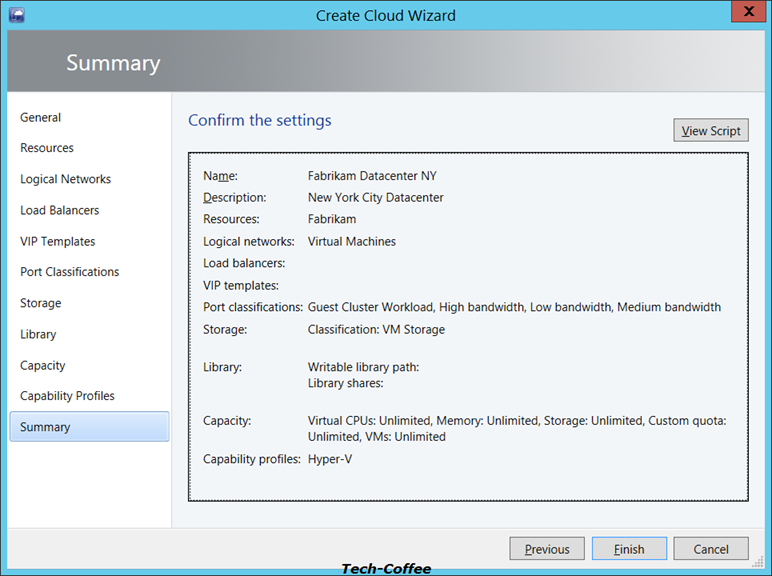Click the description New York City Datacenter

point(376,197)
